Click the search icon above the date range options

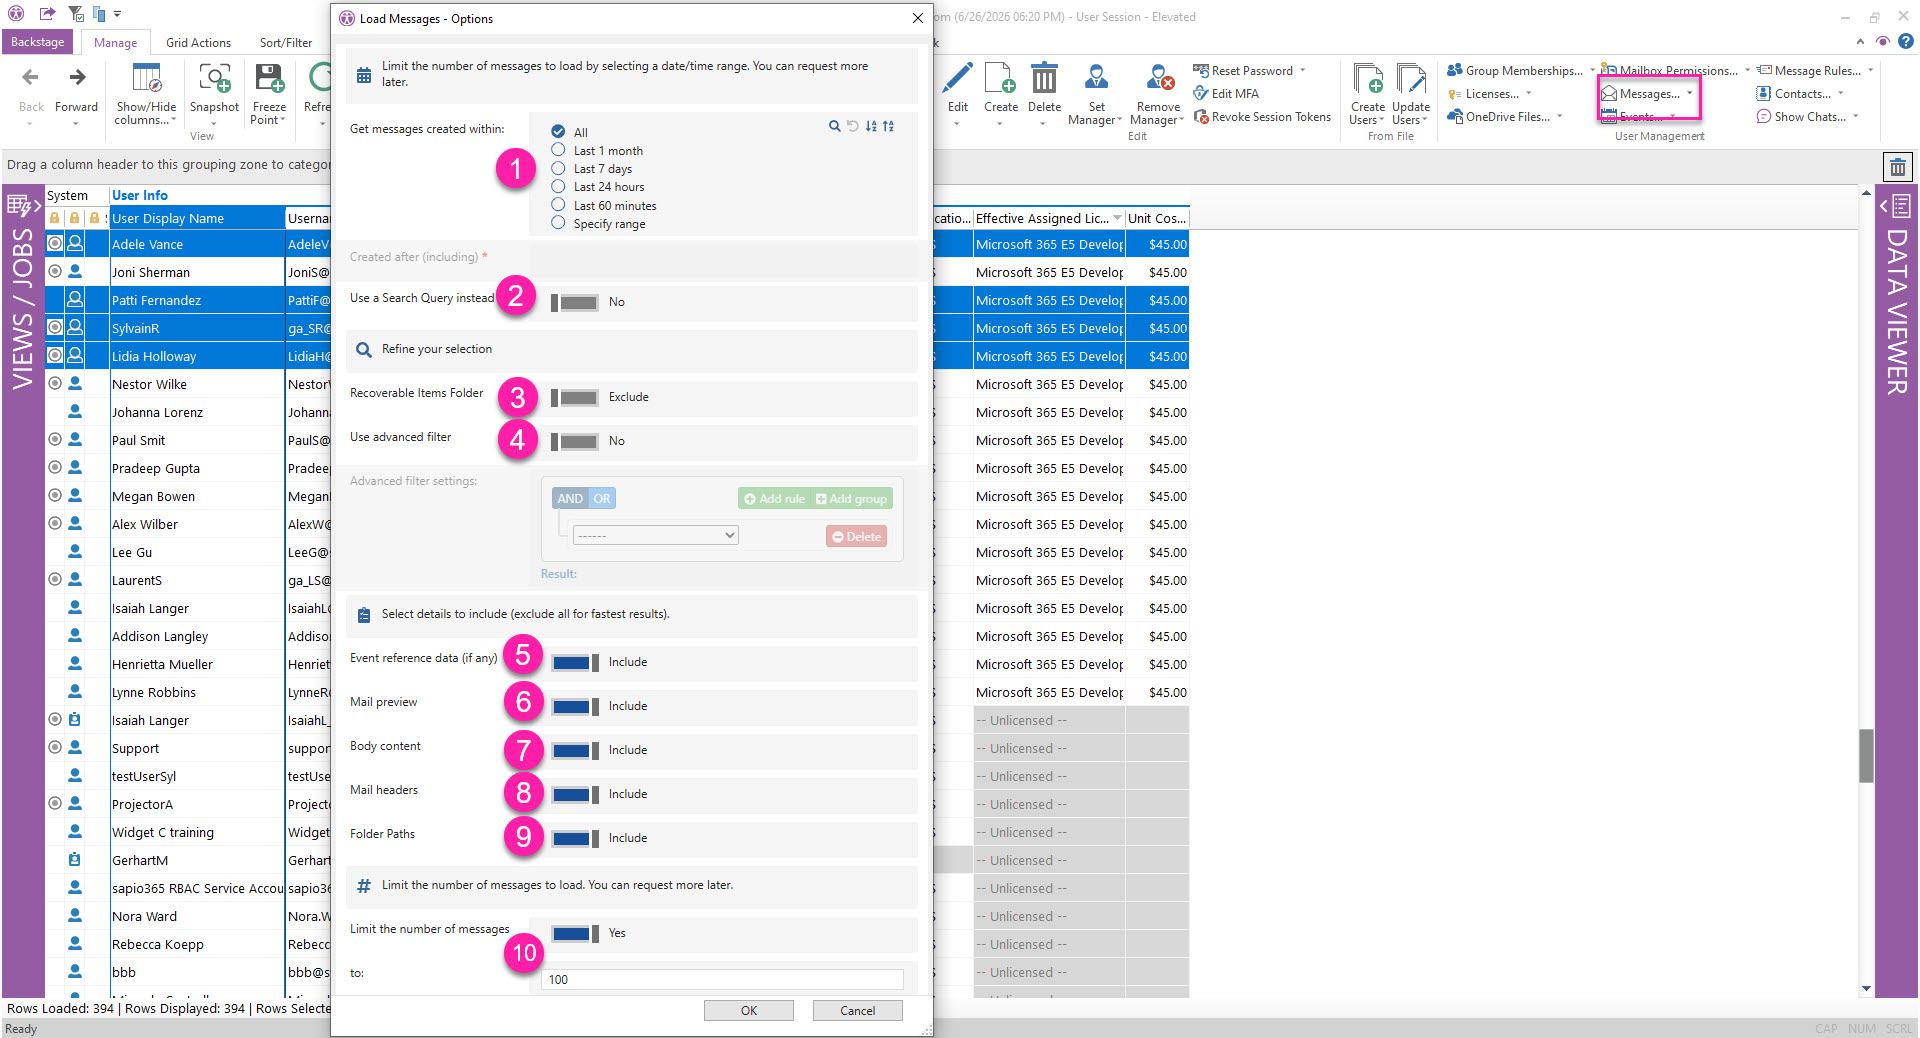pos(834,126)
